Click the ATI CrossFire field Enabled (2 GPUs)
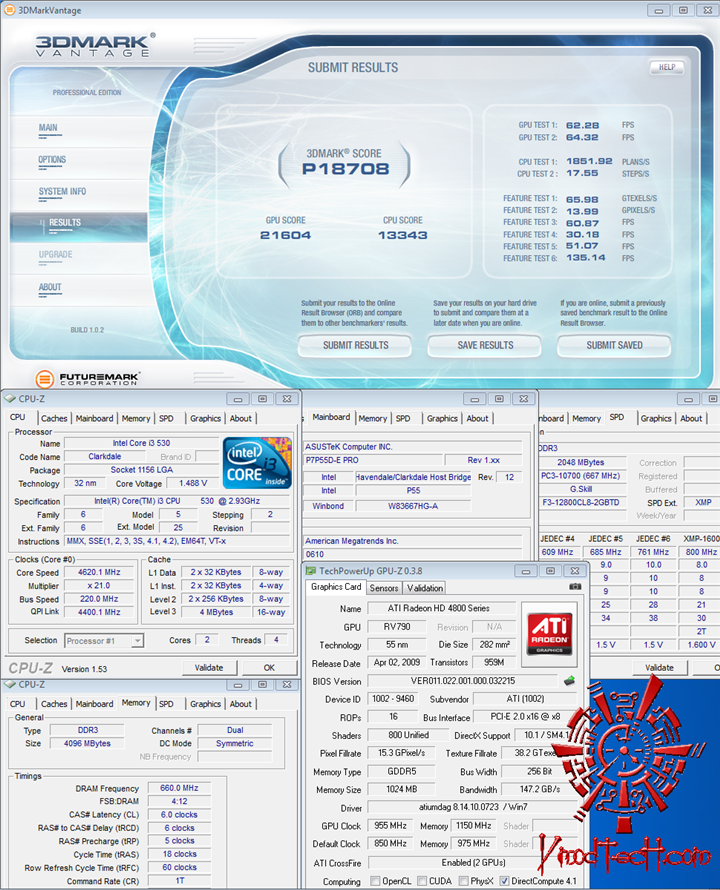This screenshot has width=720, height=890. [x=473, y=863]
